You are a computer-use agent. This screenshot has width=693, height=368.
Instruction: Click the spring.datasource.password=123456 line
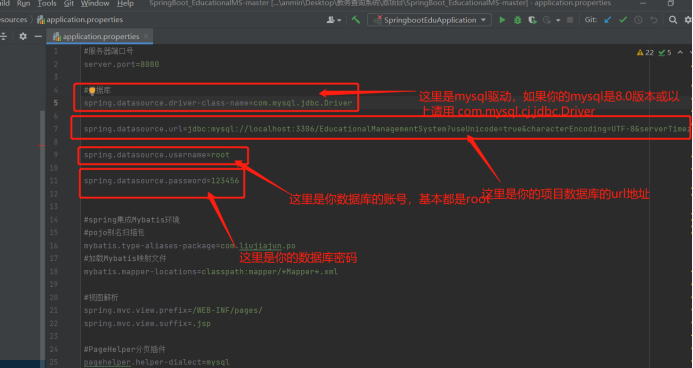click(161, 181)
